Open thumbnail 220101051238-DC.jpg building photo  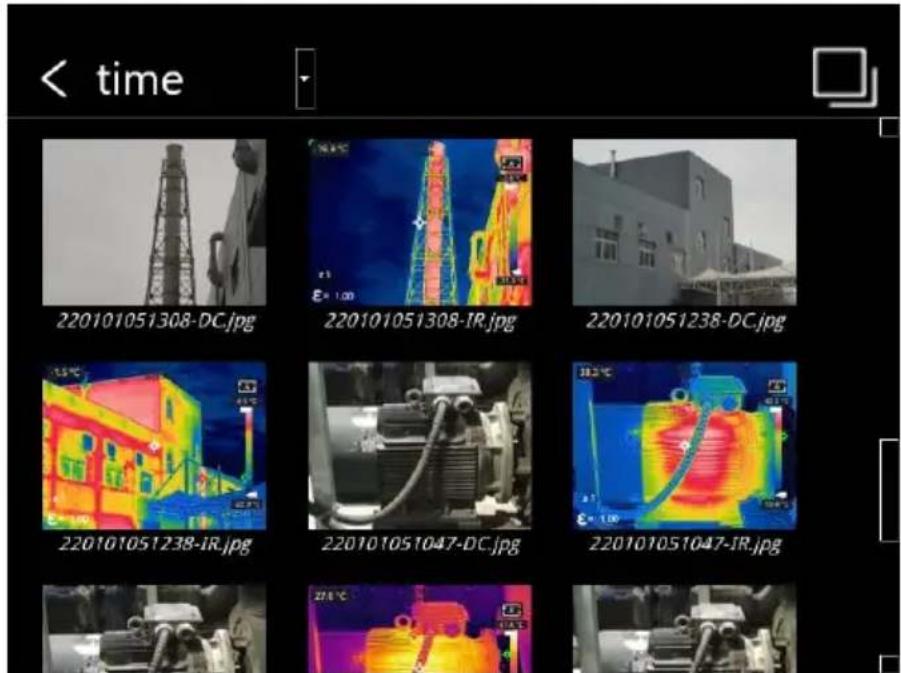pyautogui.click(x=684, y=222)
